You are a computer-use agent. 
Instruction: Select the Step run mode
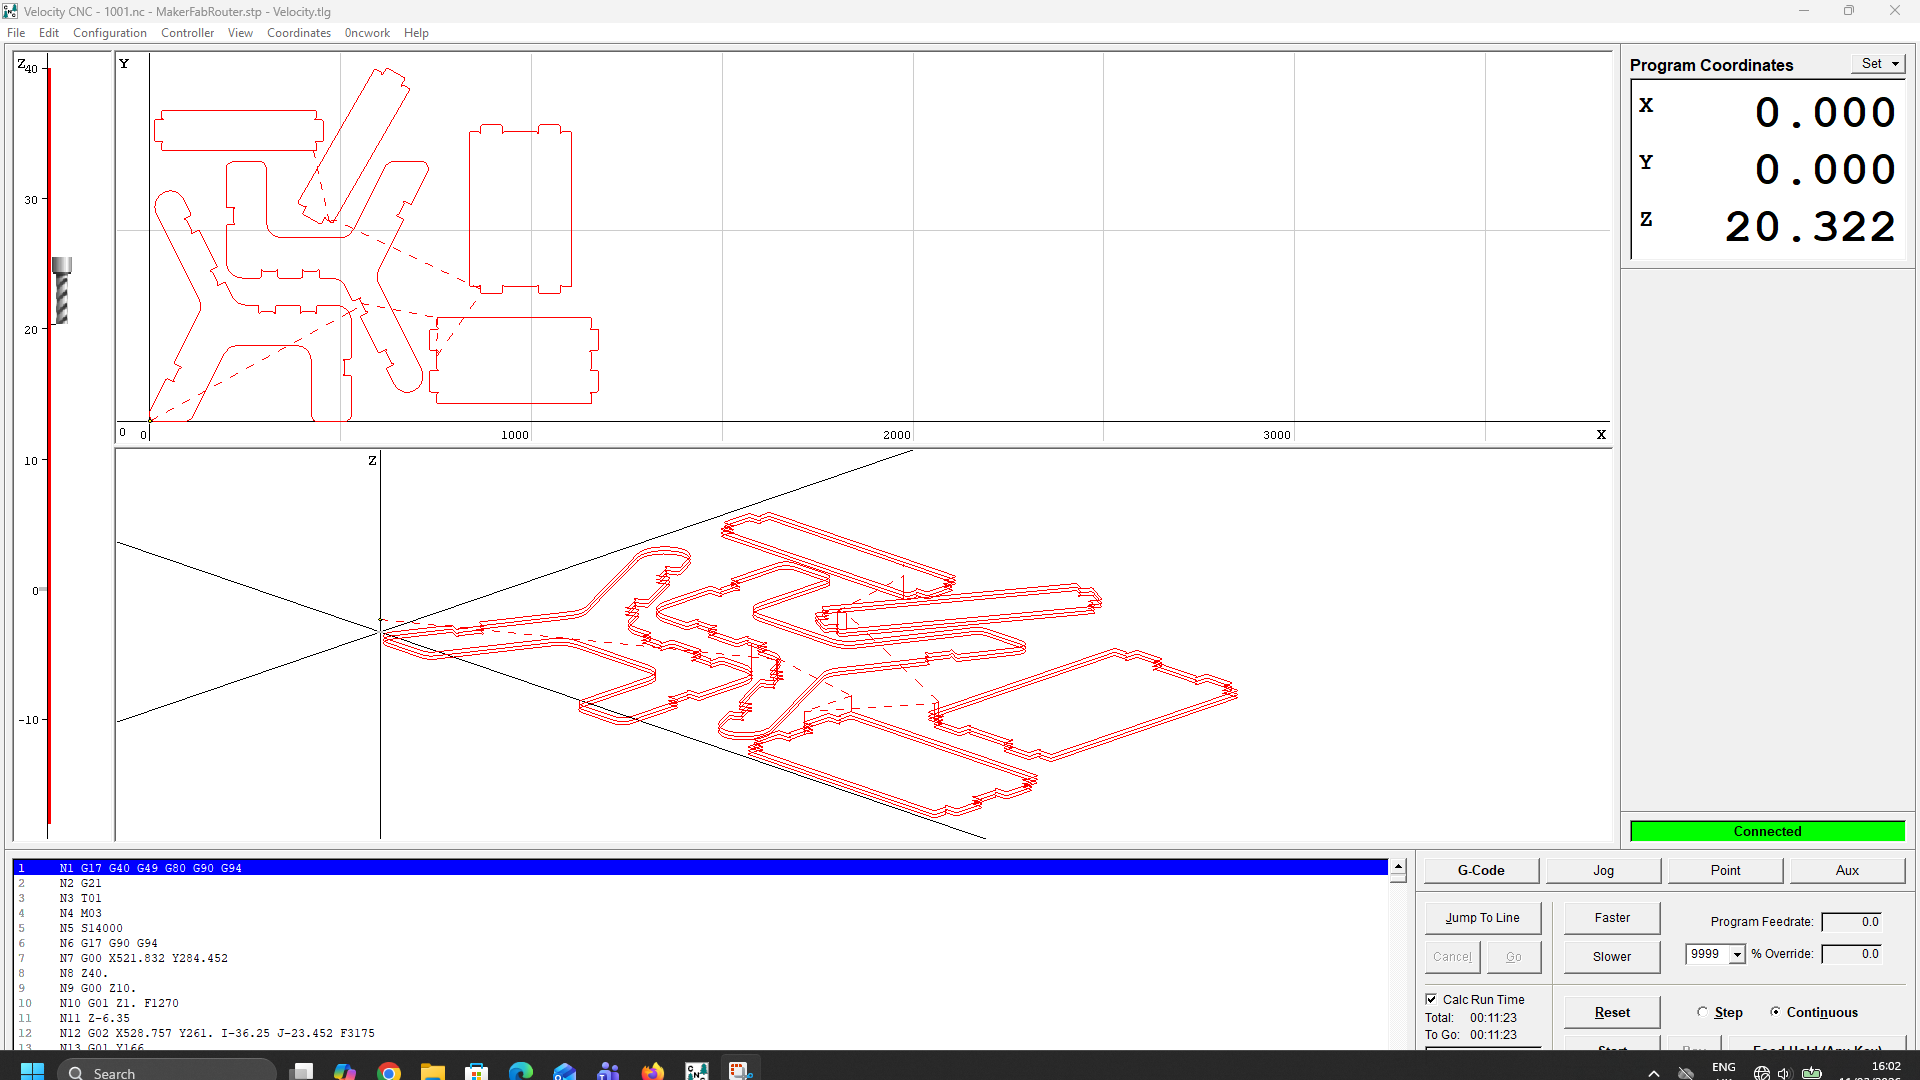point(1702,1012)
